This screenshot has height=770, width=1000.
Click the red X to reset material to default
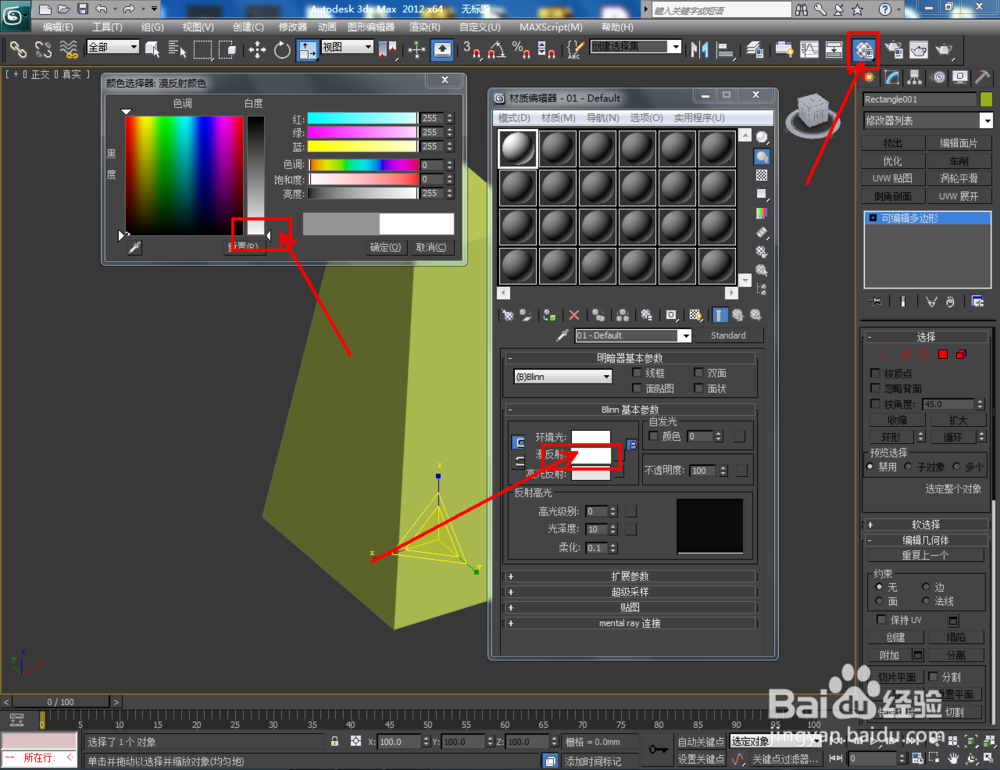point(573,316)
